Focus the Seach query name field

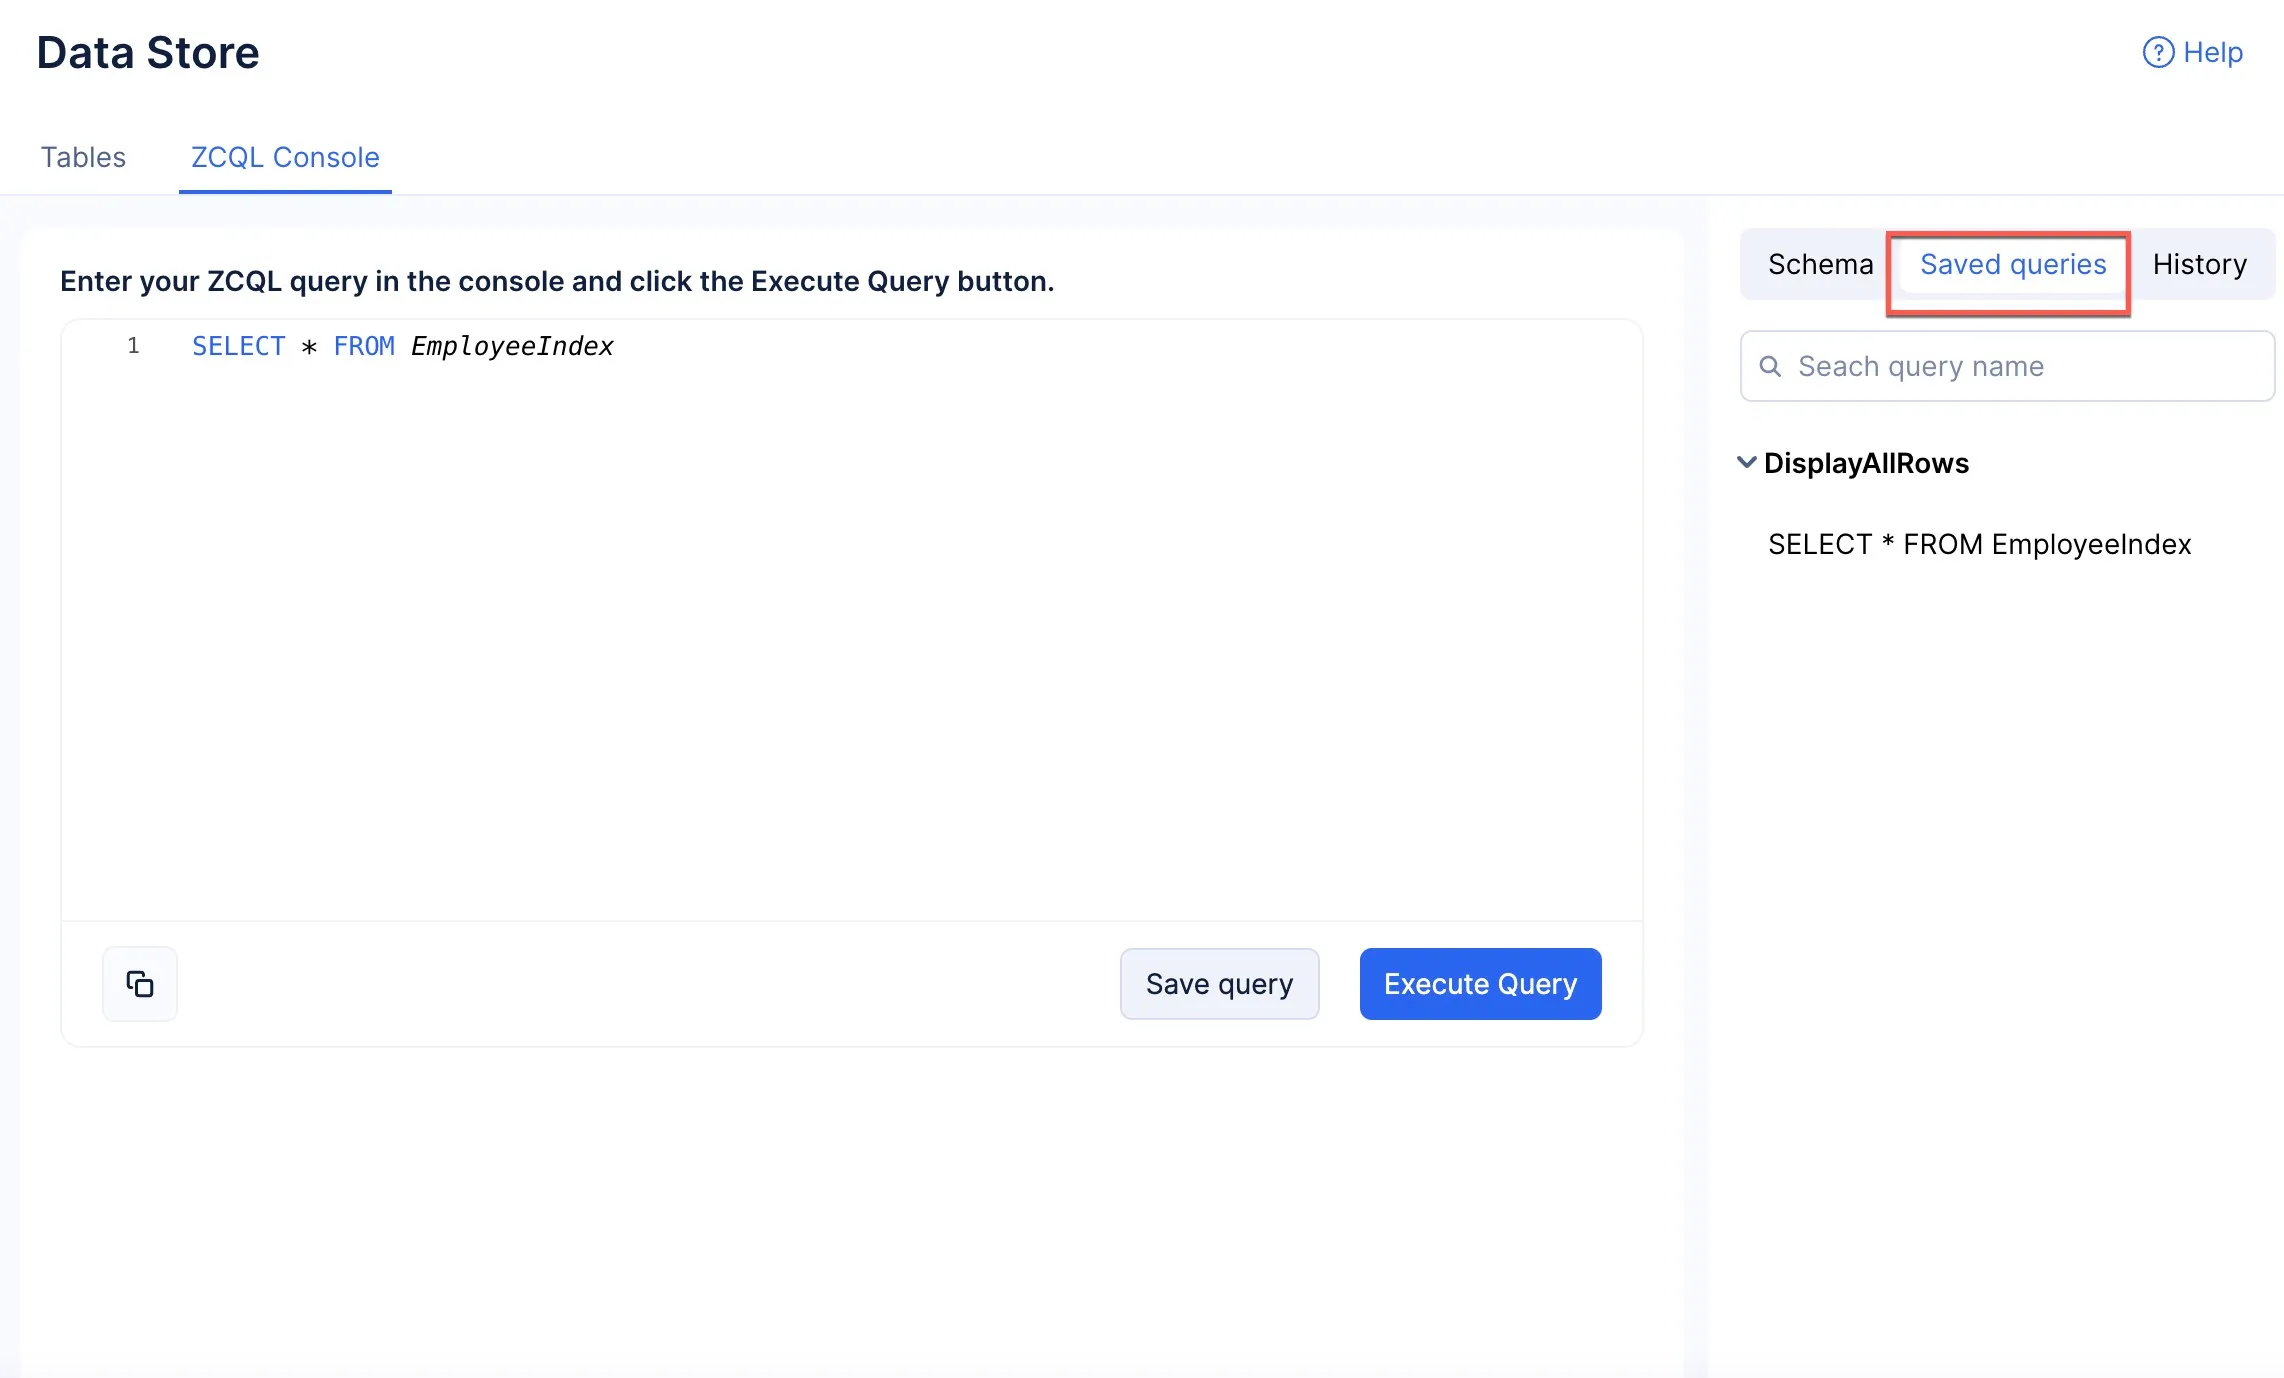2007,366
